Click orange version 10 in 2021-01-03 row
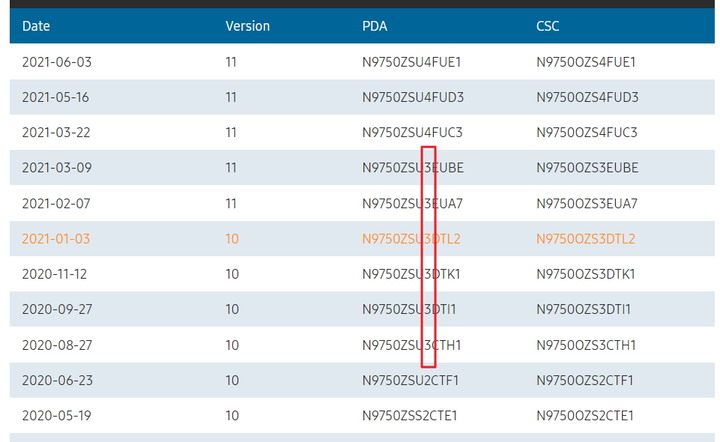This screenshot has height=442, width=720. 232,239
